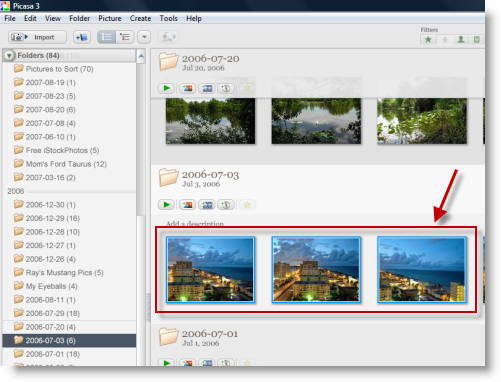Select the 2006-12-28 (10) folder

coord(69,232)
